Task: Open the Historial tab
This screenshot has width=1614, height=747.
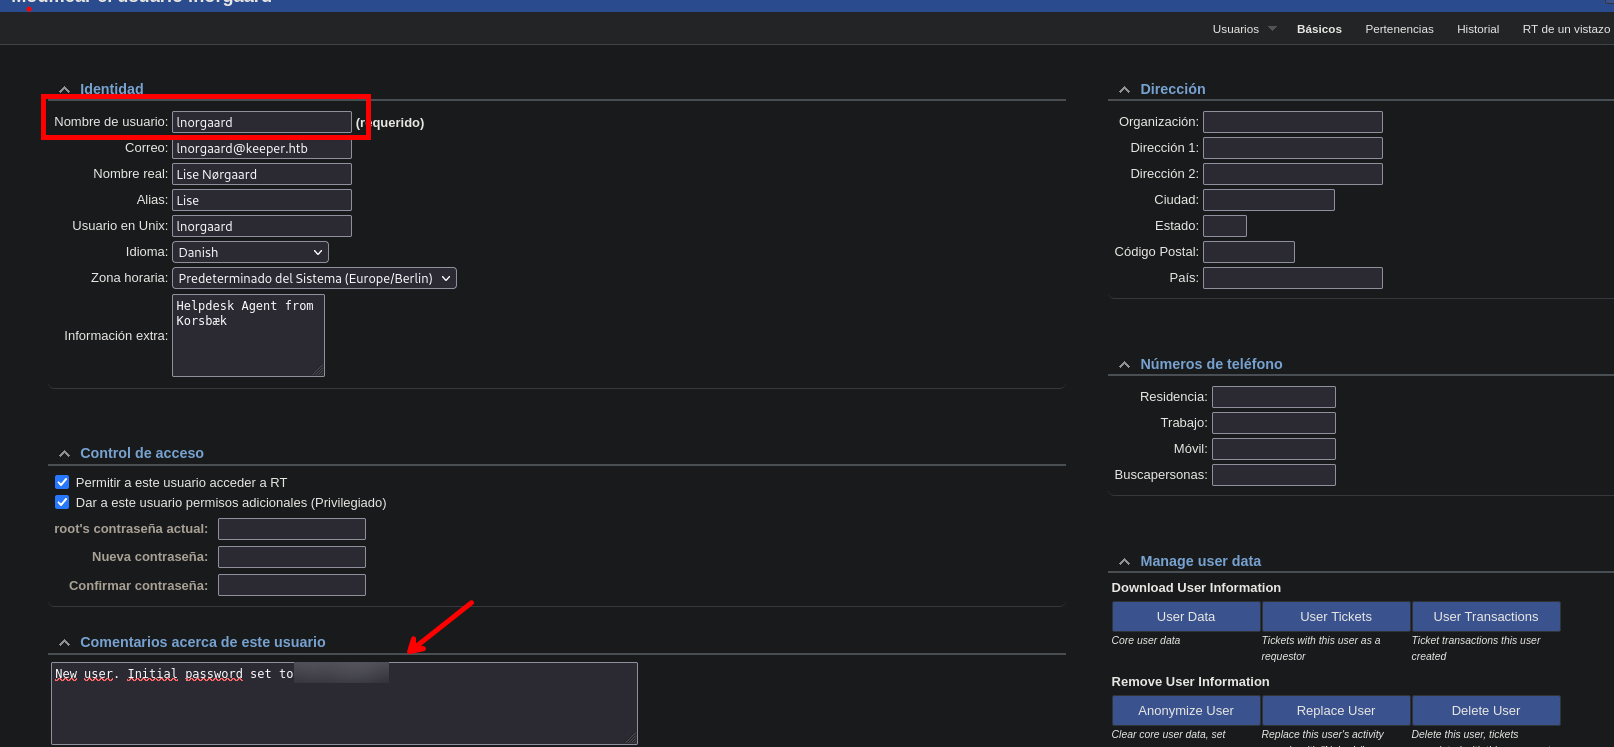Action: point(1477,29)
